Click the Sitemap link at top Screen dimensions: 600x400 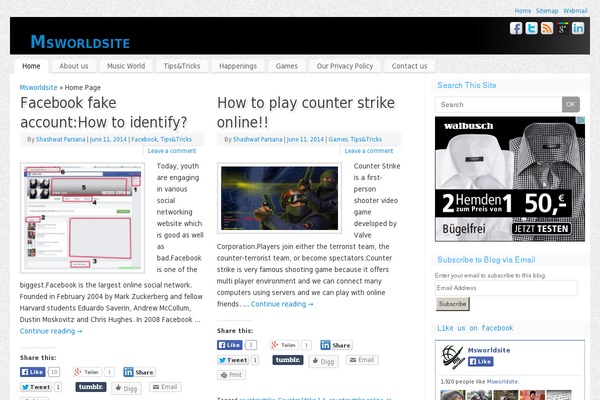(x=547, y=11)
